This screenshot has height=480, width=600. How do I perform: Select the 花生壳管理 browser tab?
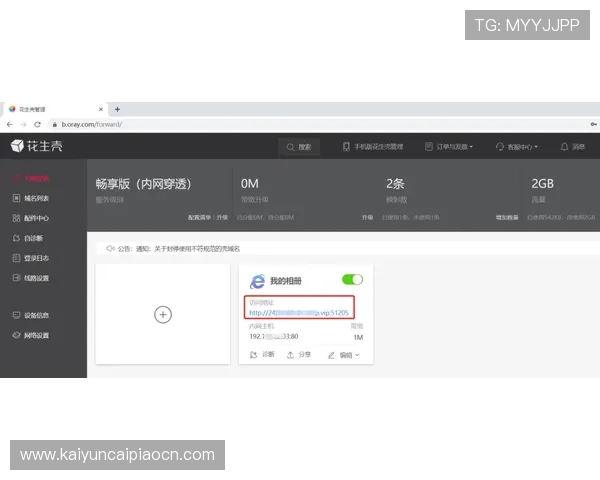coord(54,109)
